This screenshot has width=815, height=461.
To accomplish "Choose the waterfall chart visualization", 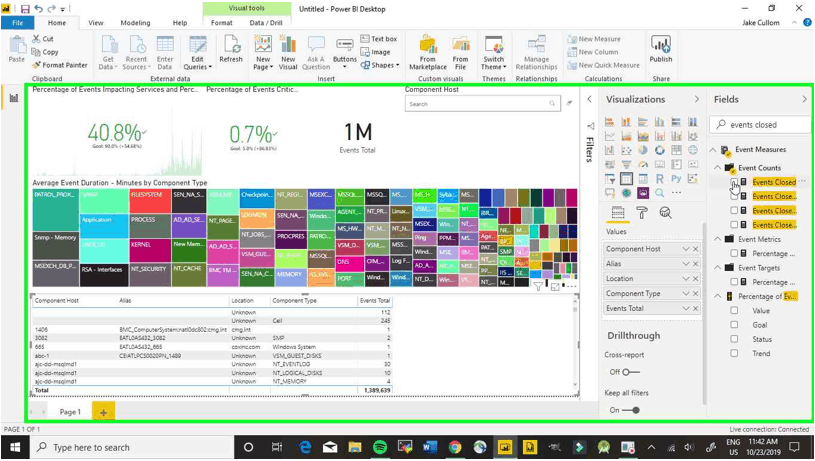I will pyautogui.click(x=609, y=150).
